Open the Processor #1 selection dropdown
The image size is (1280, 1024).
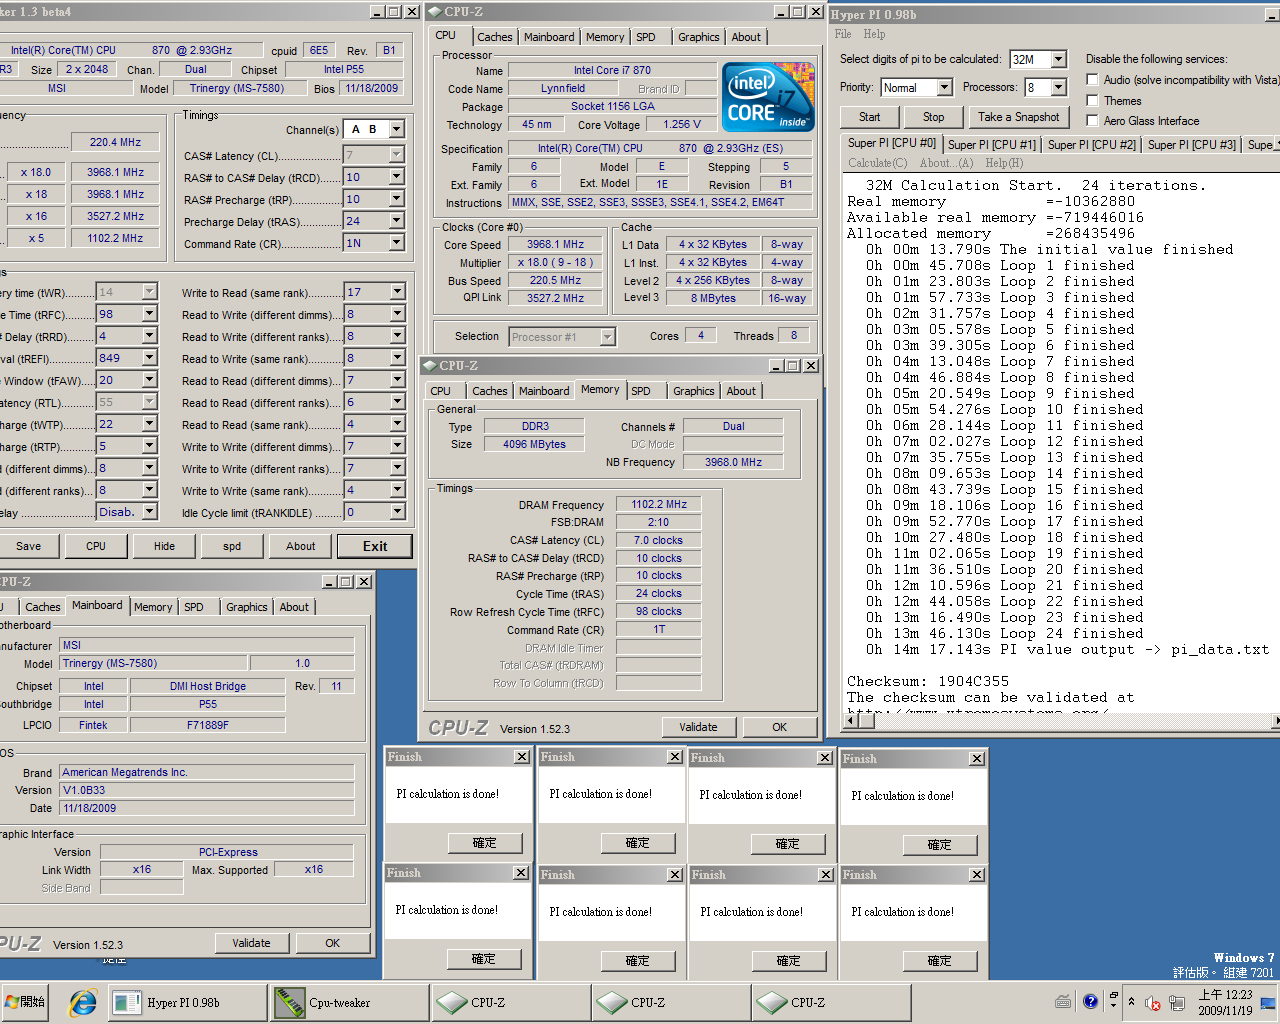point(607,337)
